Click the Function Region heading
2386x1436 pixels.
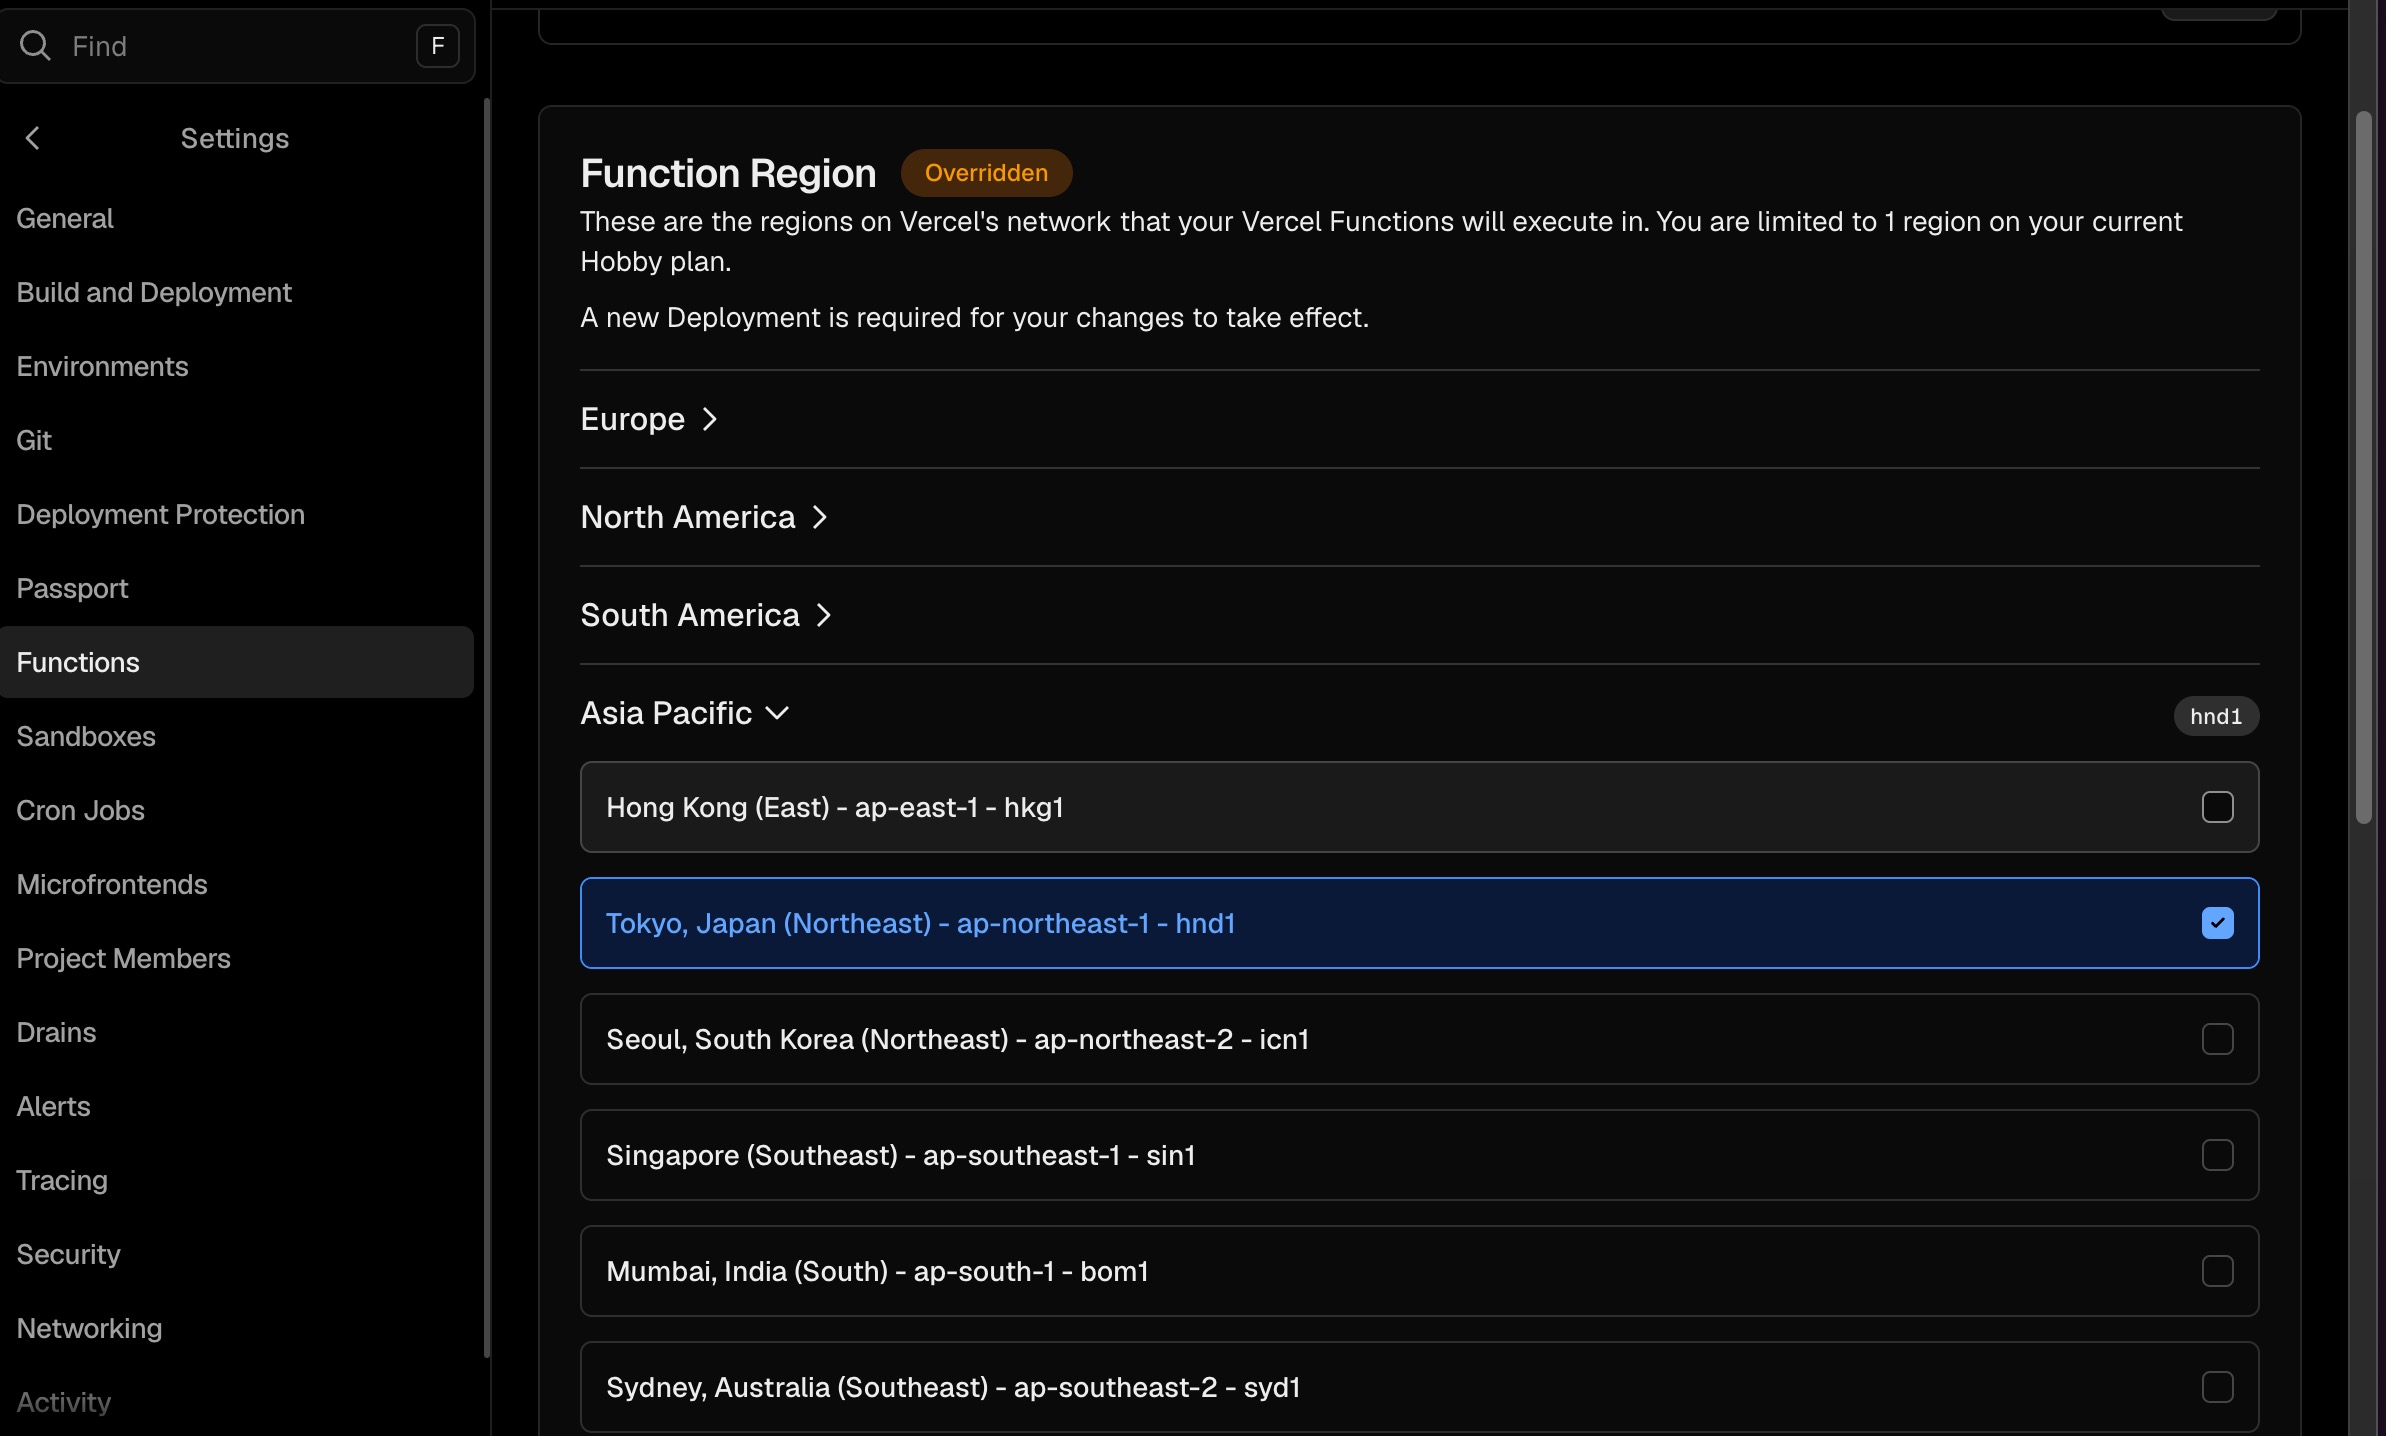[728, 173]
